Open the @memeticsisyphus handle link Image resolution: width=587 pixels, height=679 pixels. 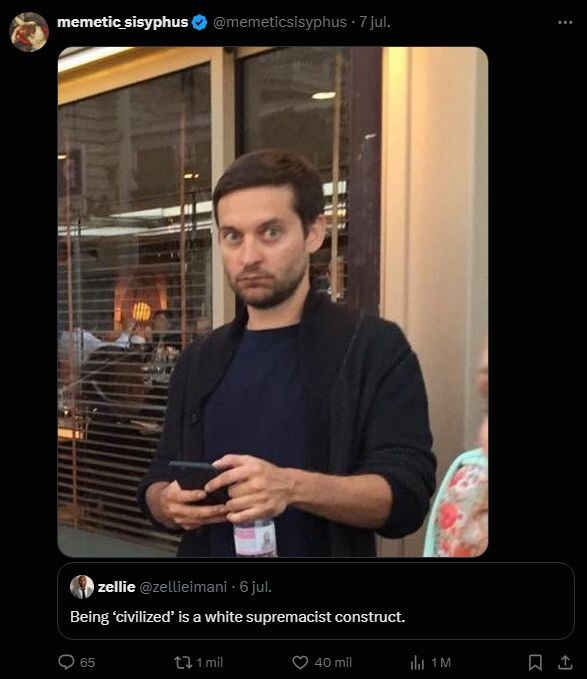[x=280, y=22]
